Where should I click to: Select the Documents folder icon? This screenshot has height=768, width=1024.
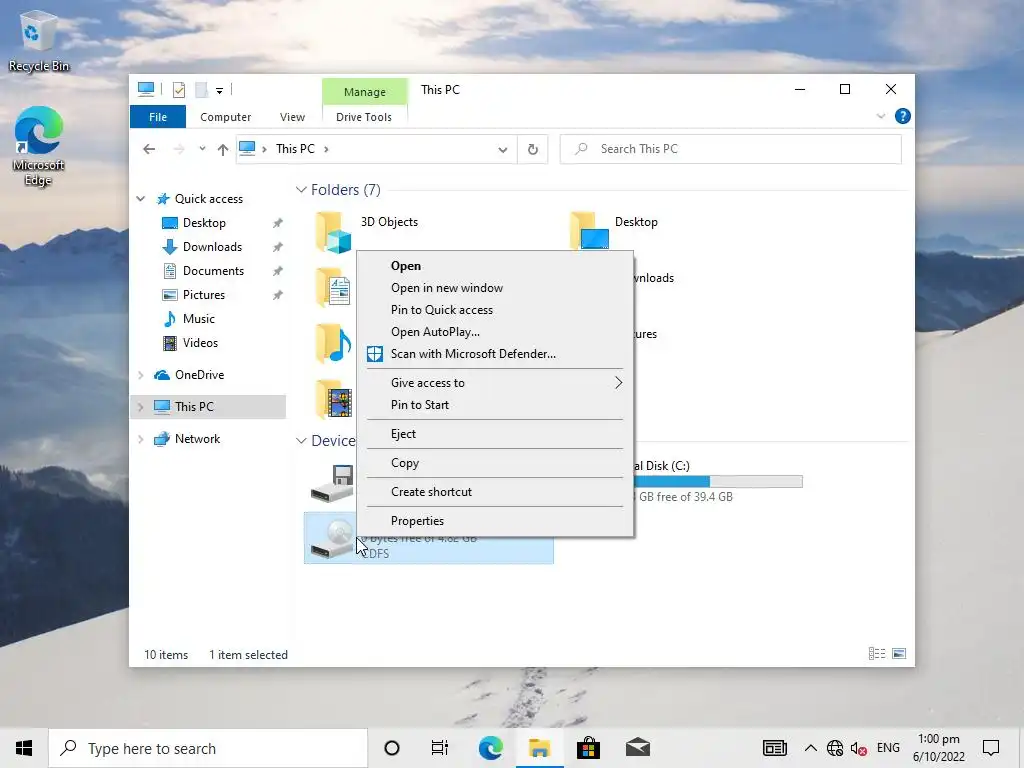pyautogui.click(x=334, y=288)
